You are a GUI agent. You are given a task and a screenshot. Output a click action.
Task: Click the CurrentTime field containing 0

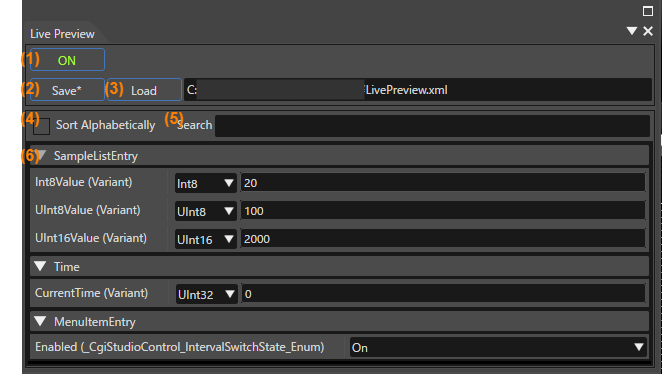[443, 293]
